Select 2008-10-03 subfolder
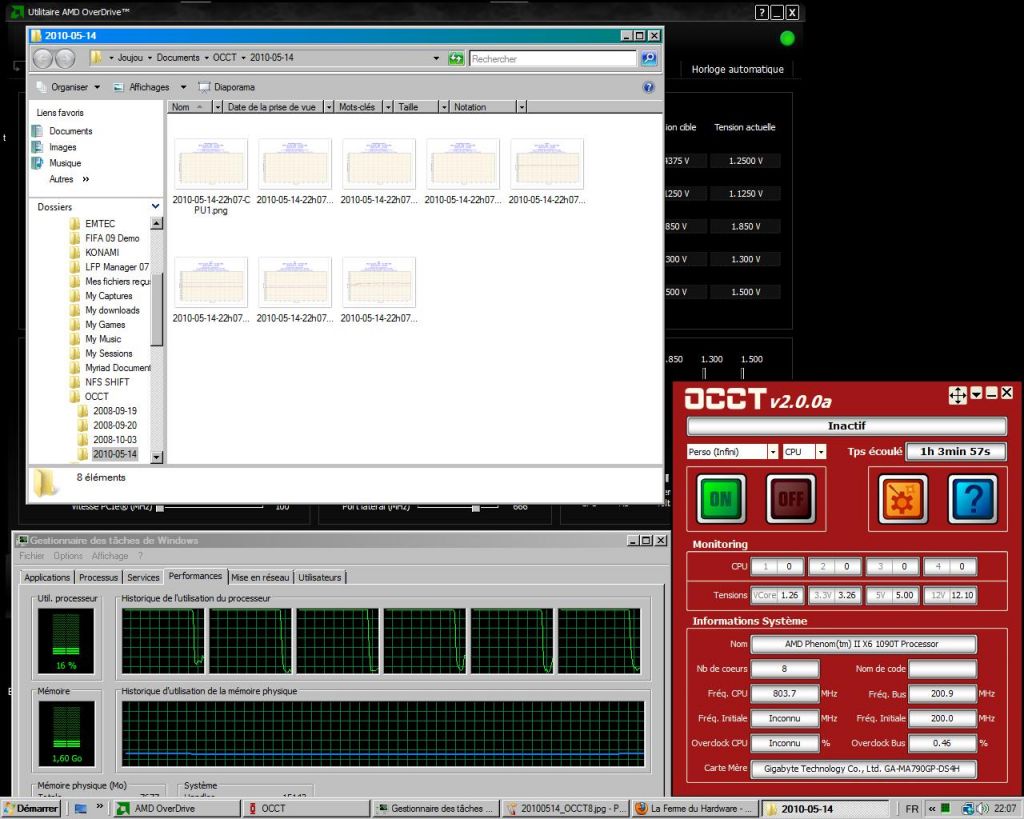This screenshot has height=819, width=1024. click(114, 440)
